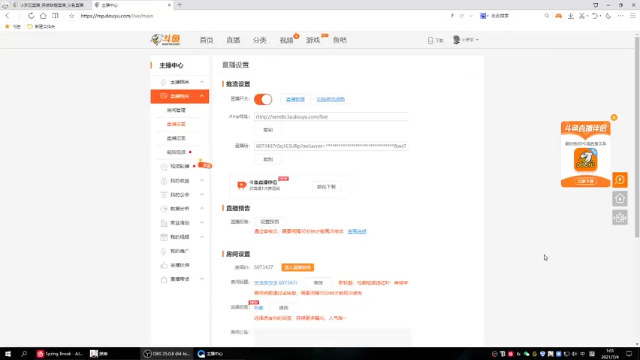Expand the 数据分析 sidebar section chevron

202,209
